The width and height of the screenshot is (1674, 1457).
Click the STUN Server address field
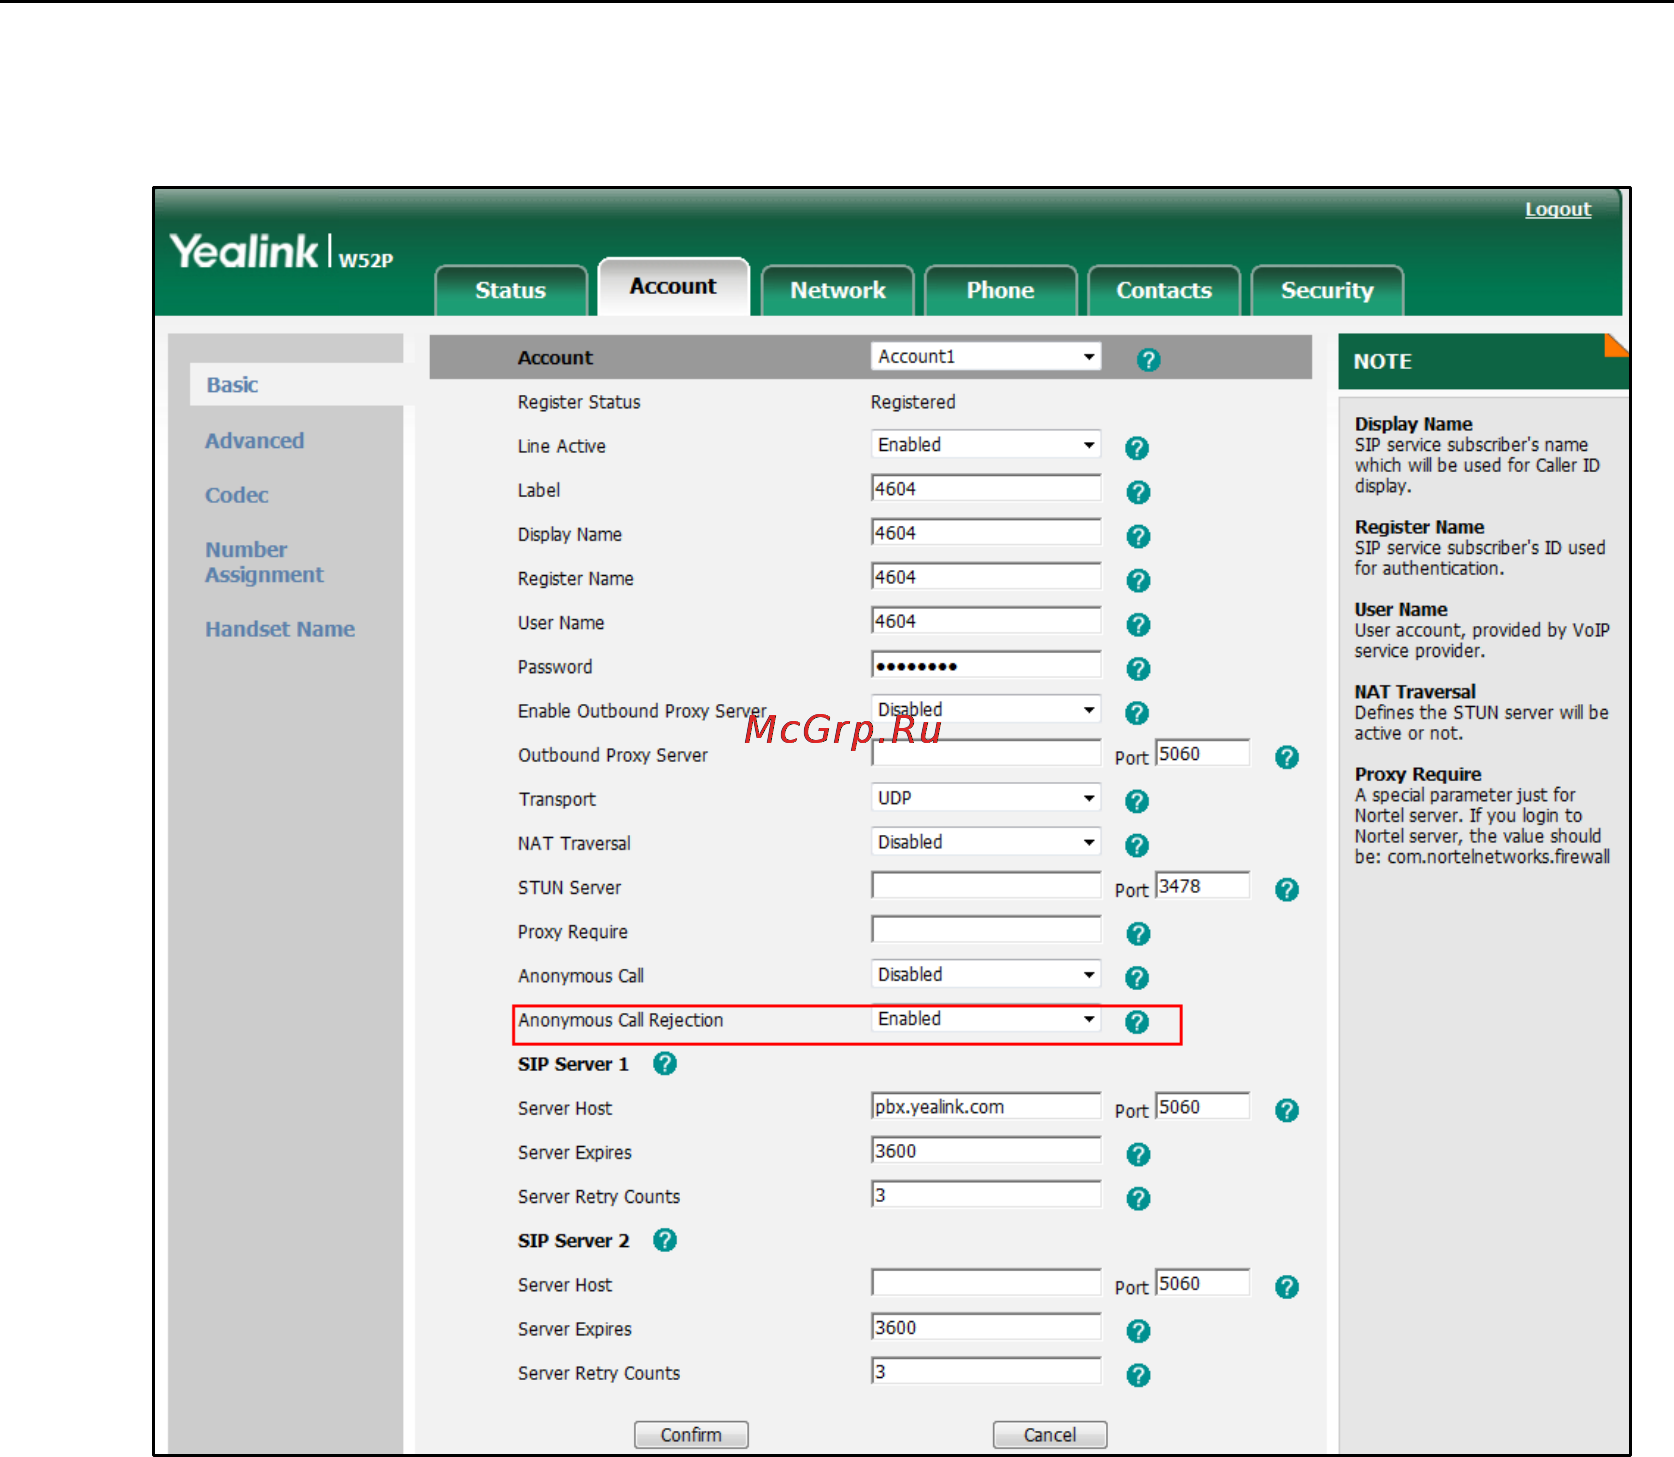[x=986, y=886]
